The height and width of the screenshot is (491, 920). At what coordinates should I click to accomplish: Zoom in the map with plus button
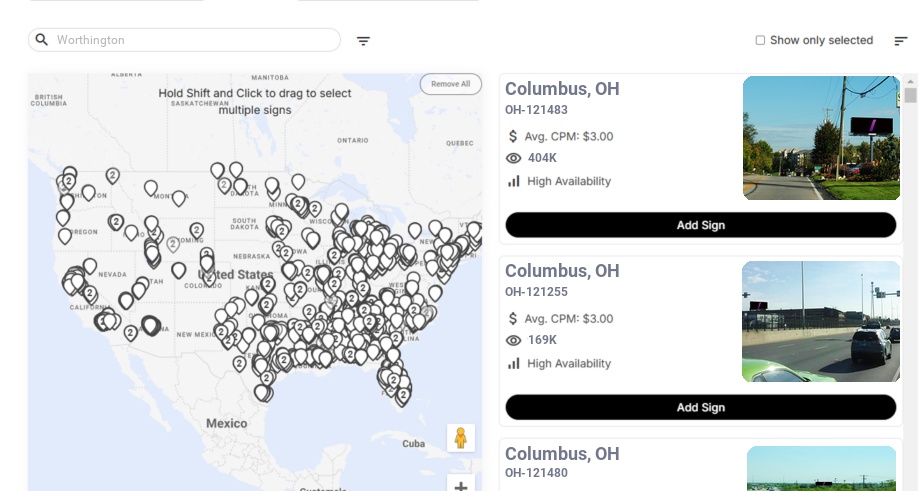[x=461, y=486]
